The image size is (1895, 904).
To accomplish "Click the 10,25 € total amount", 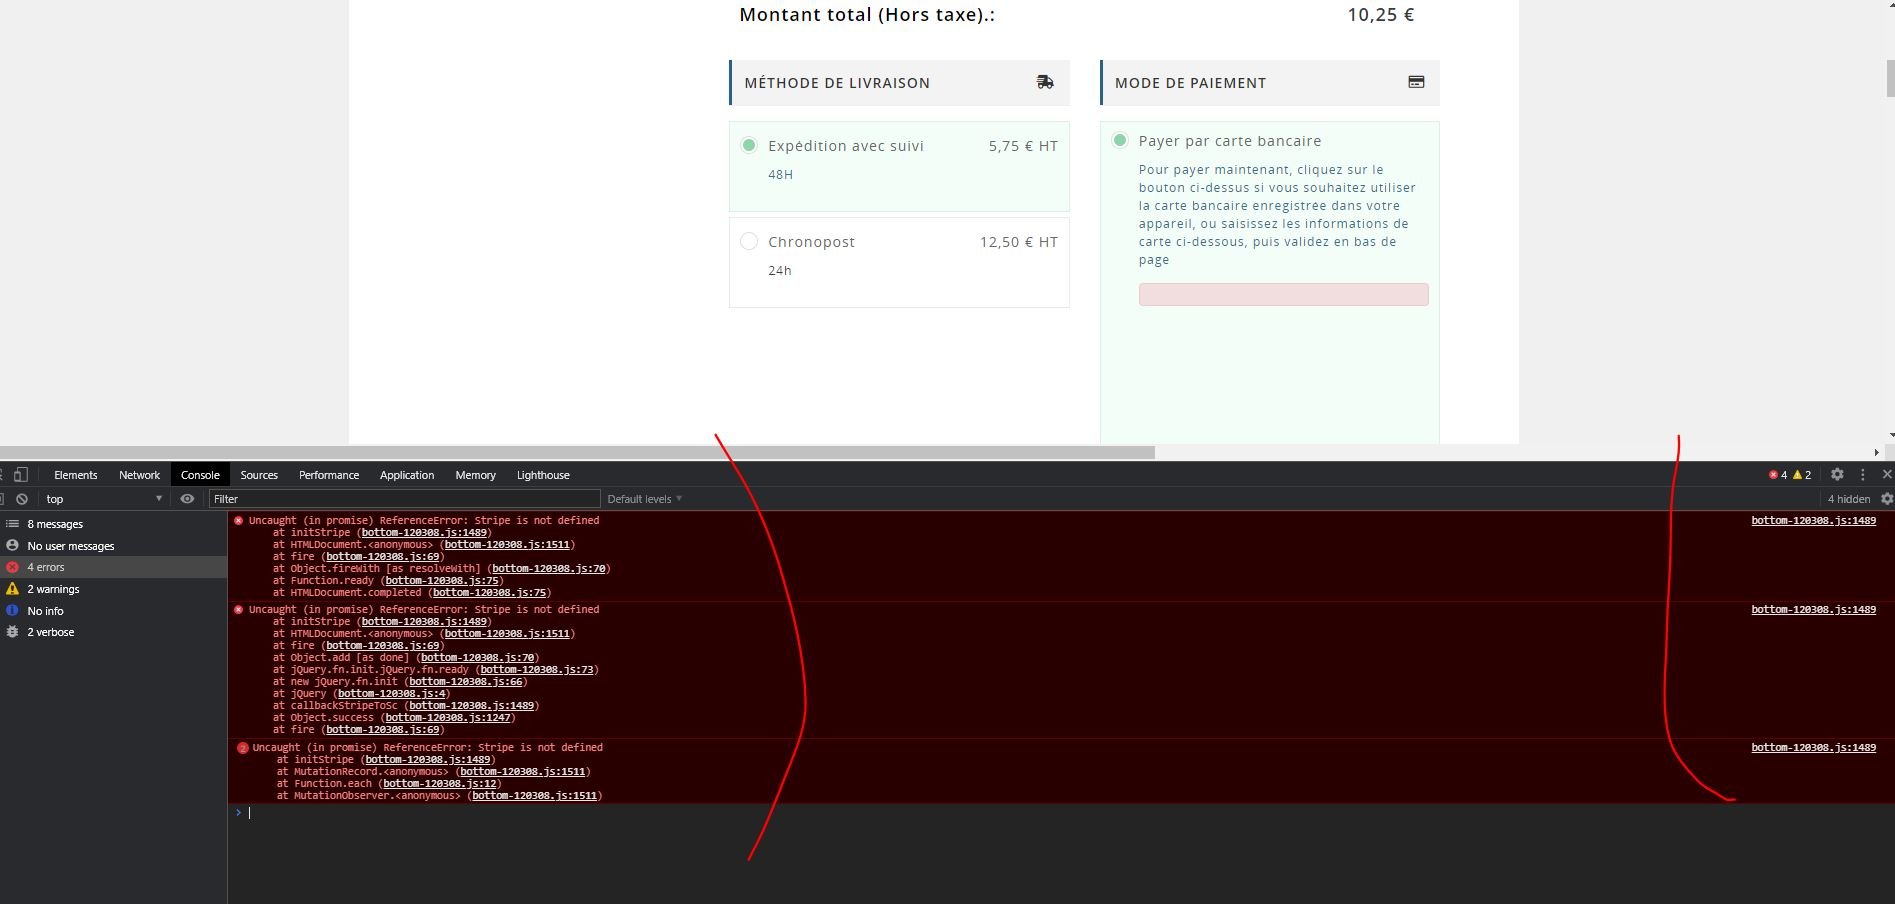I will click(1380, 15).
